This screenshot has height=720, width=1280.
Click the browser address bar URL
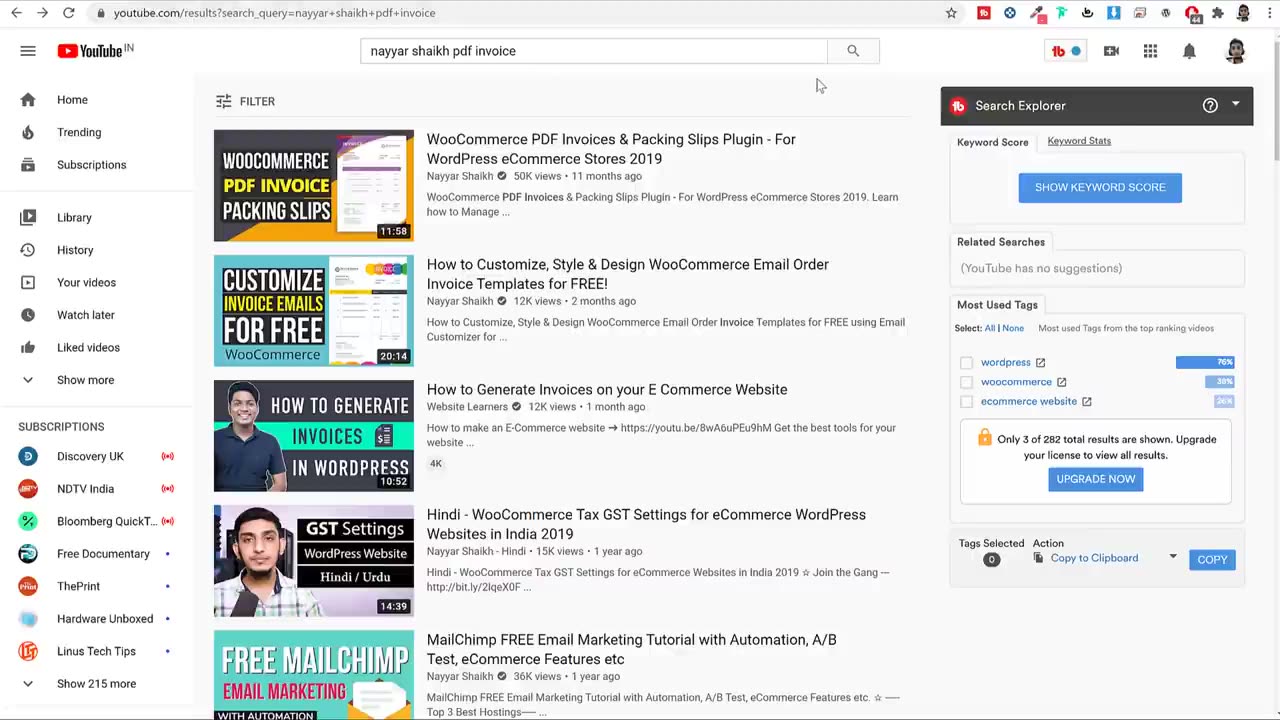(274, 13)
